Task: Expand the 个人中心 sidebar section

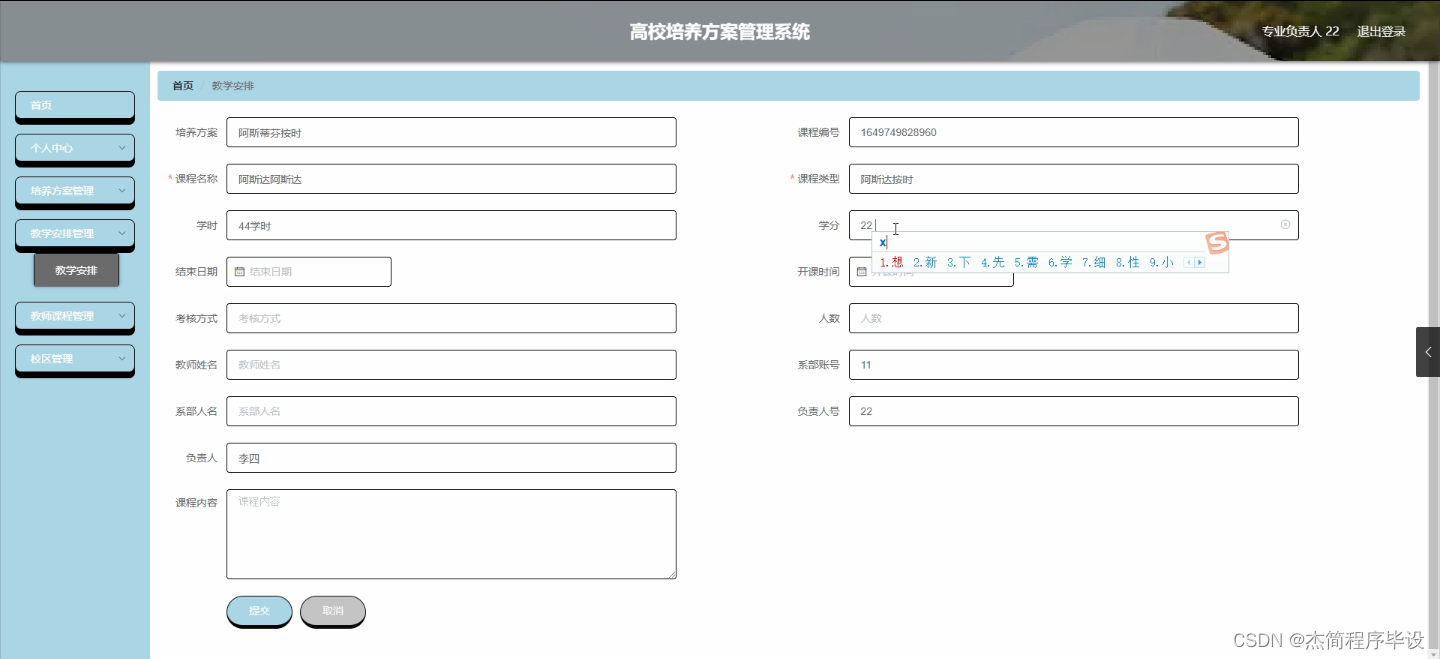Action: tap(74, 149)
